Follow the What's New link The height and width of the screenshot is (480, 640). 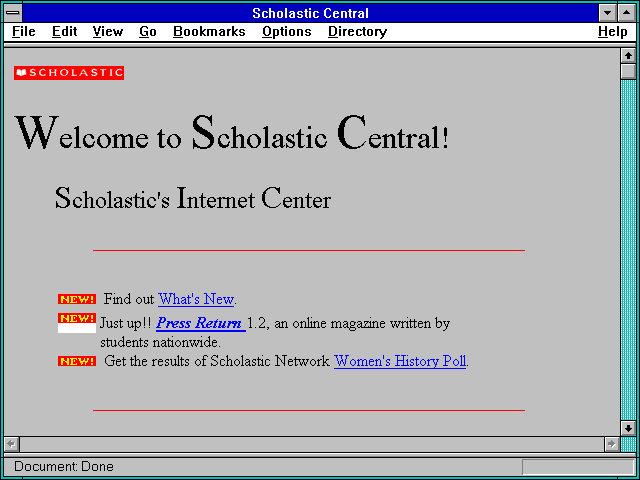pos(196,299)
